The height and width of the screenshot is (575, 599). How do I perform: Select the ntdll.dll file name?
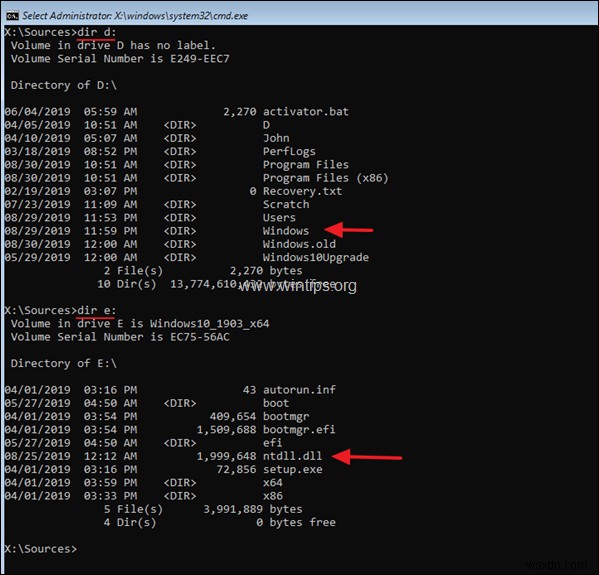pyautogui.click(x=292, y=456)
